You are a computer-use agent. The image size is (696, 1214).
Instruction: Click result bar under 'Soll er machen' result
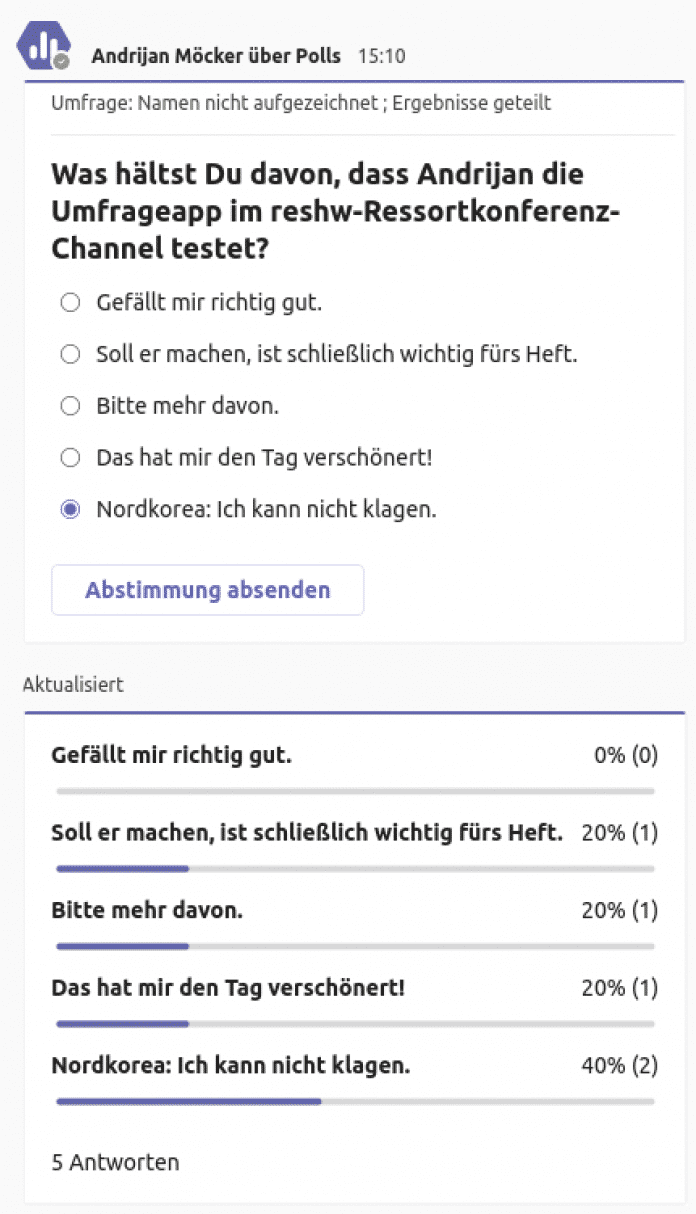(355, 868)
